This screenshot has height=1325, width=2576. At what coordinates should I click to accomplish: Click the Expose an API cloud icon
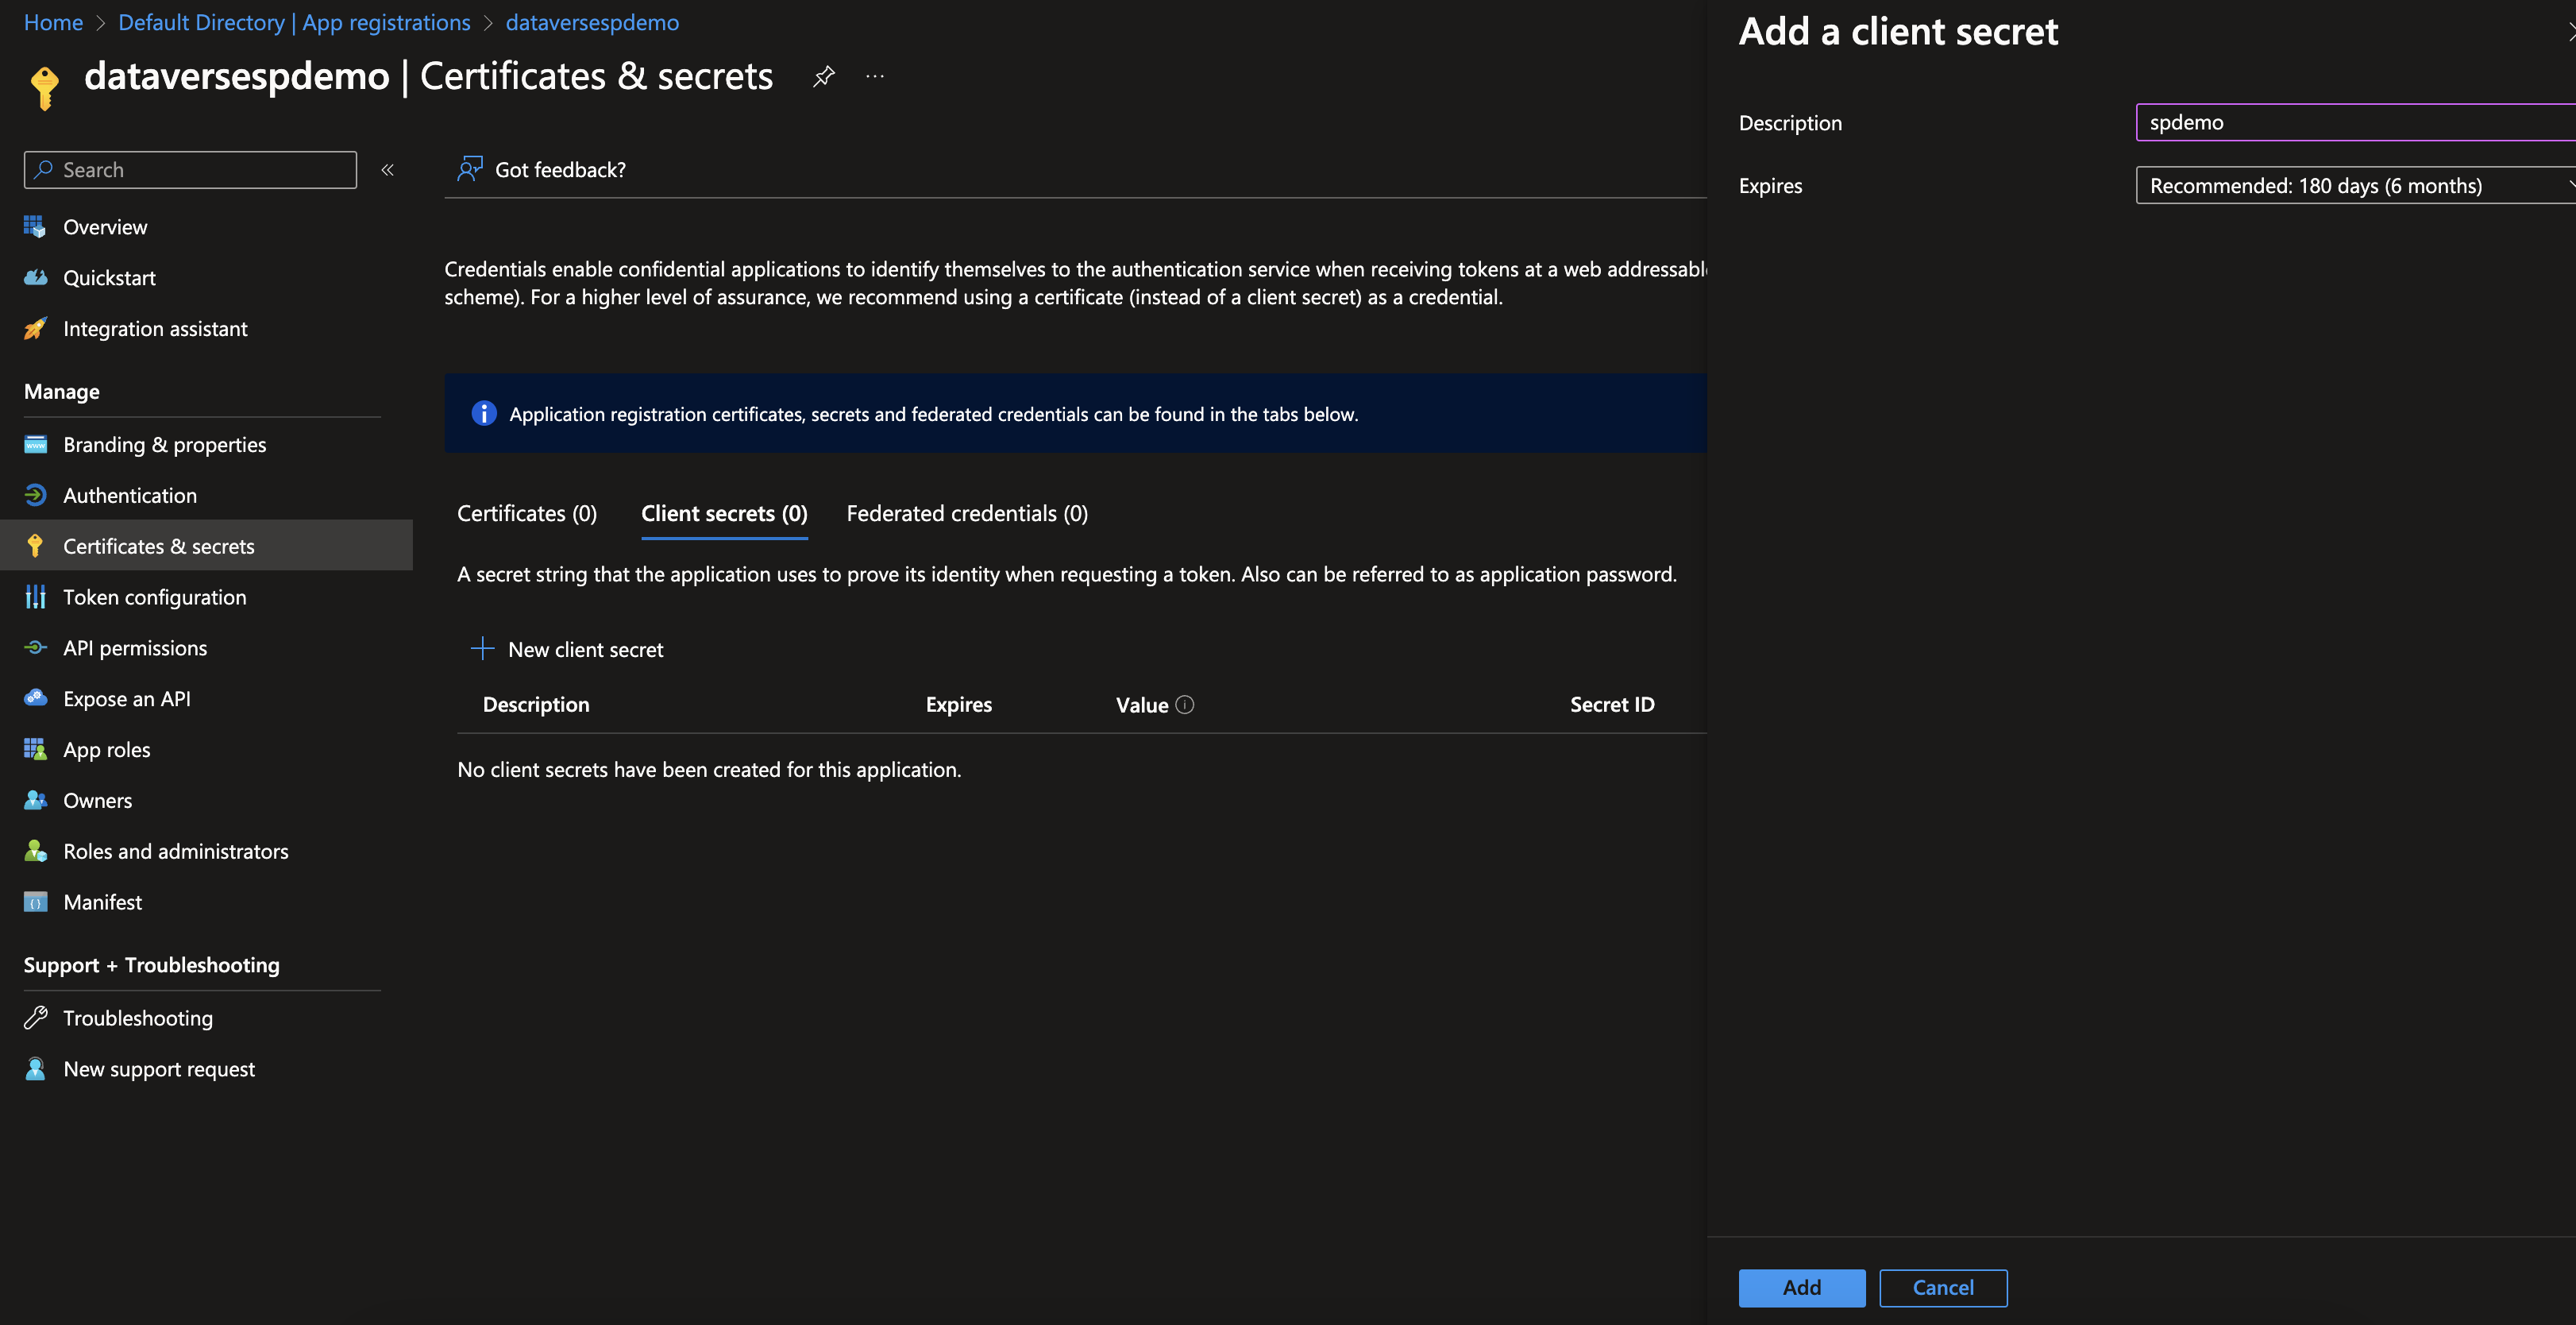point(35,698)
